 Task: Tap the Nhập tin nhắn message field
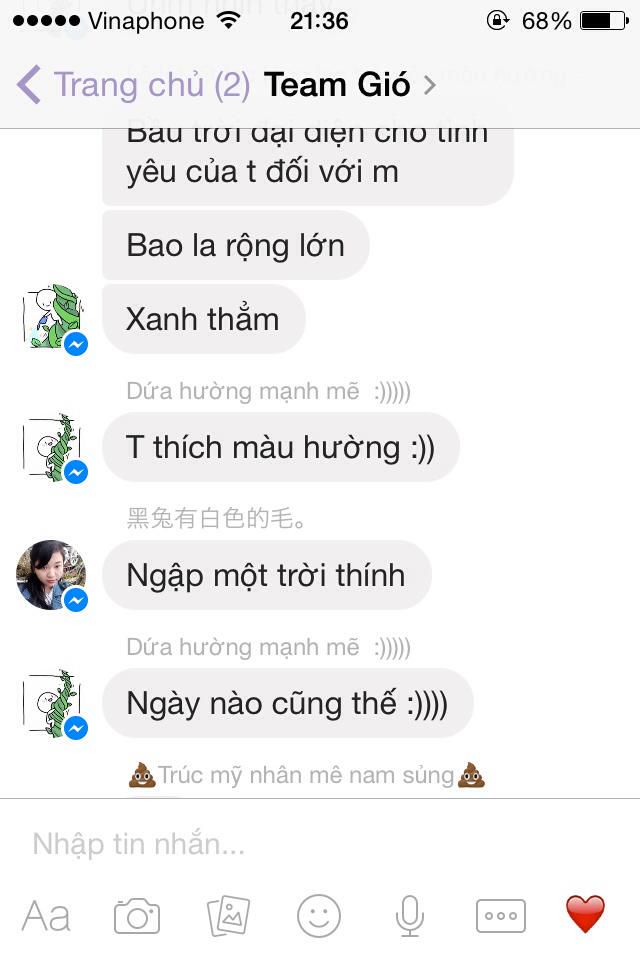coord(320,844)
